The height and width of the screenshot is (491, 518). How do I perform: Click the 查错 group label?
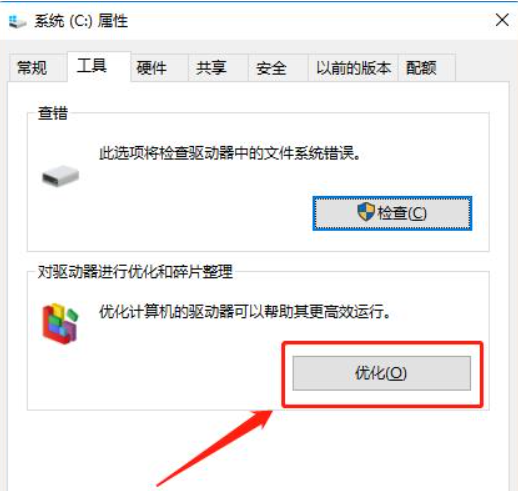tap(53, 113)
